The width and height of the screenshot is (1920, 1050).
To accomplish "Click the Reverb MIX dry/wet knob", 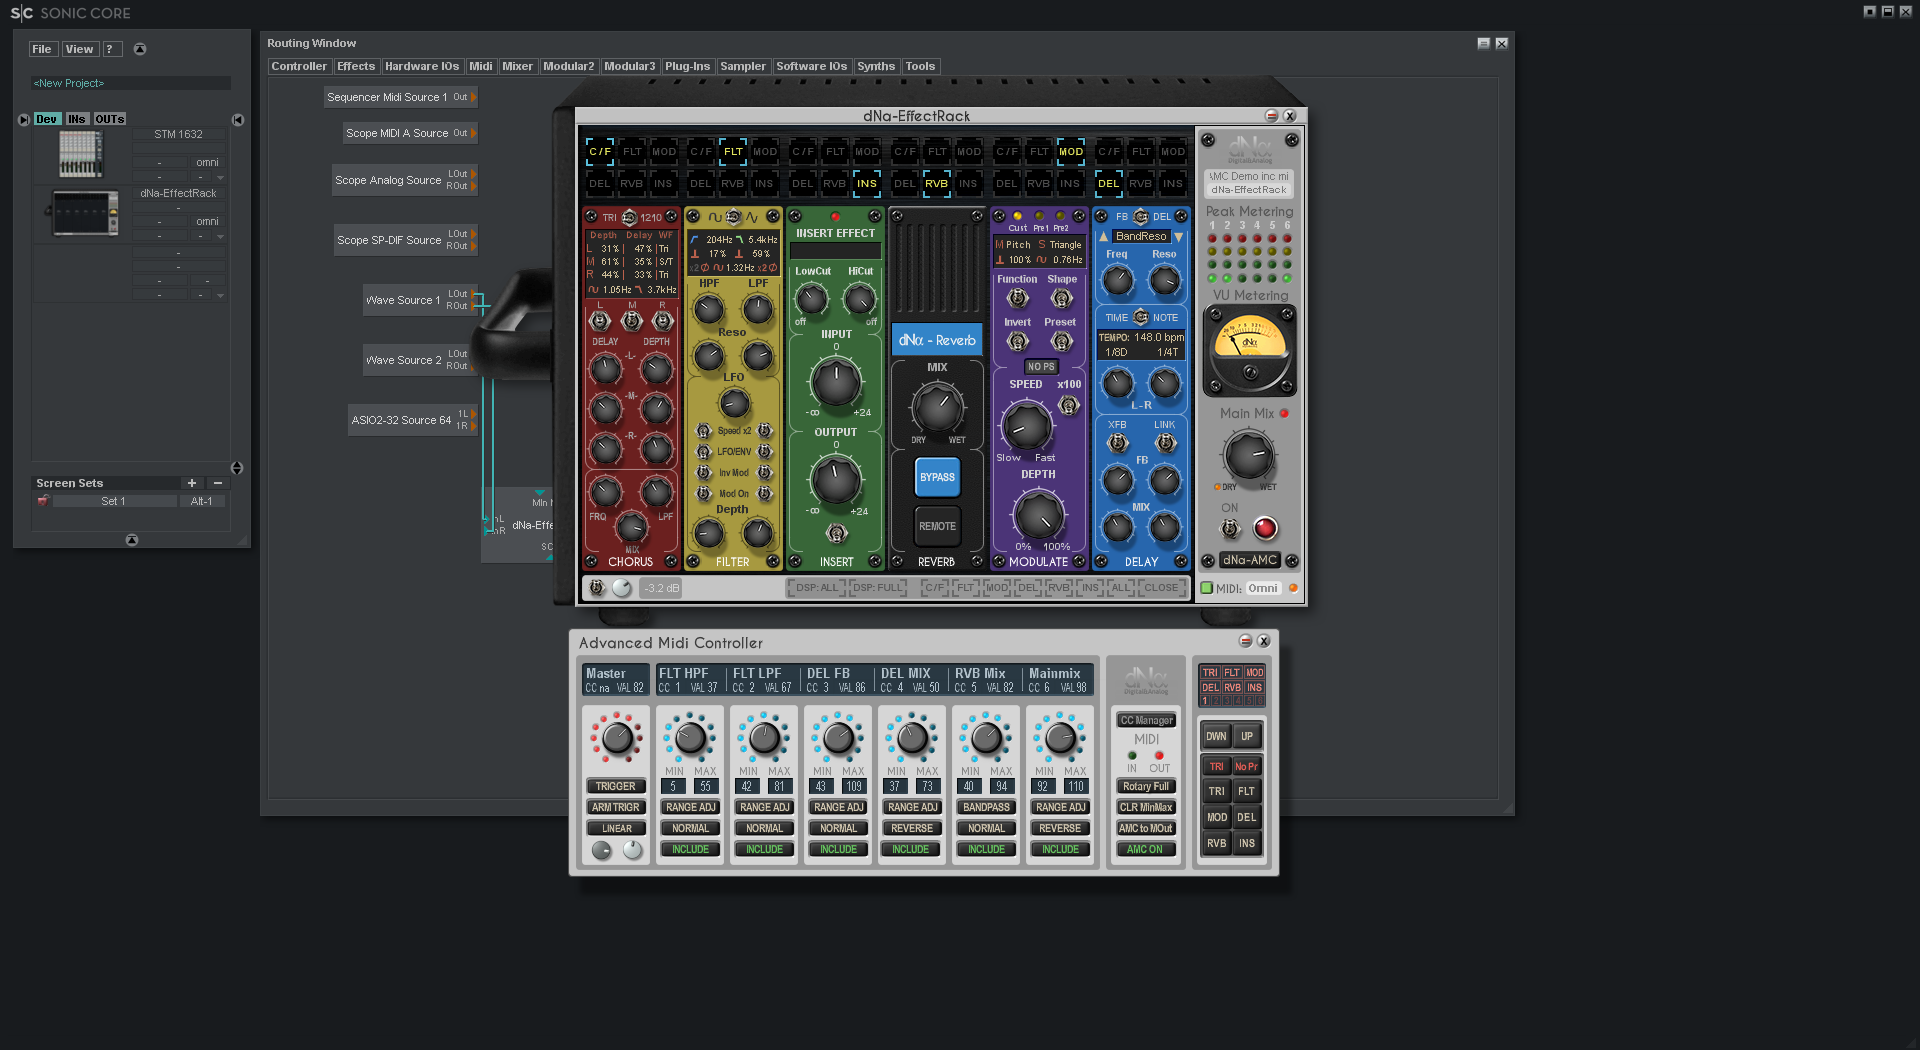I will (x=937, y=406).
